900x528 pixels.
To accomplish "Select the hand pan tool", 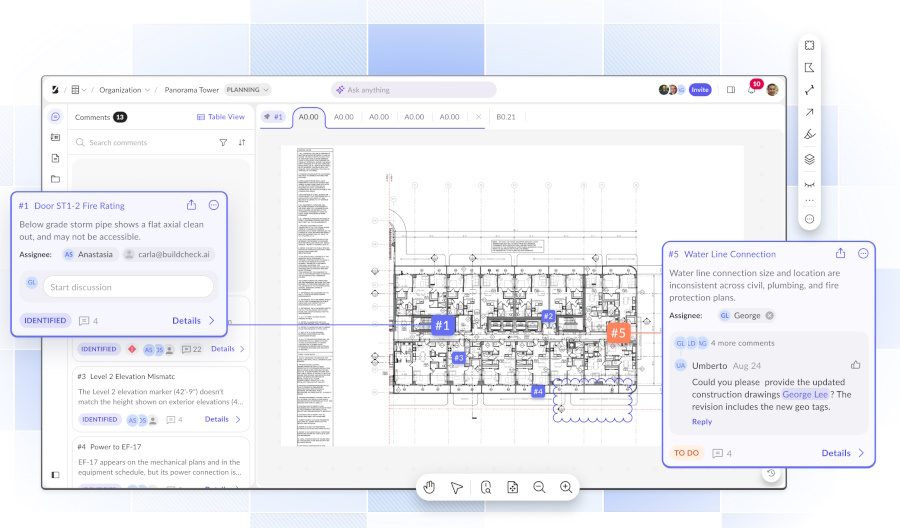I will [430, 487].
